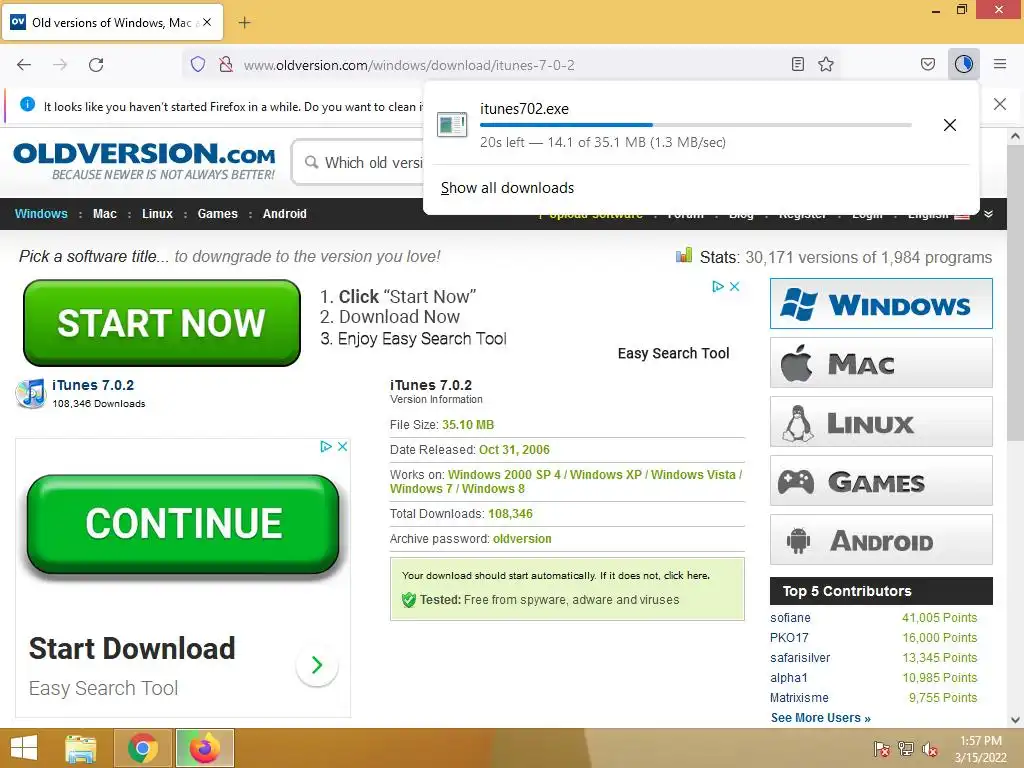Viewport: 1024px width, 768px height.
Task: Close the Old versions of Windows tab
Action: tap(207, 22)
